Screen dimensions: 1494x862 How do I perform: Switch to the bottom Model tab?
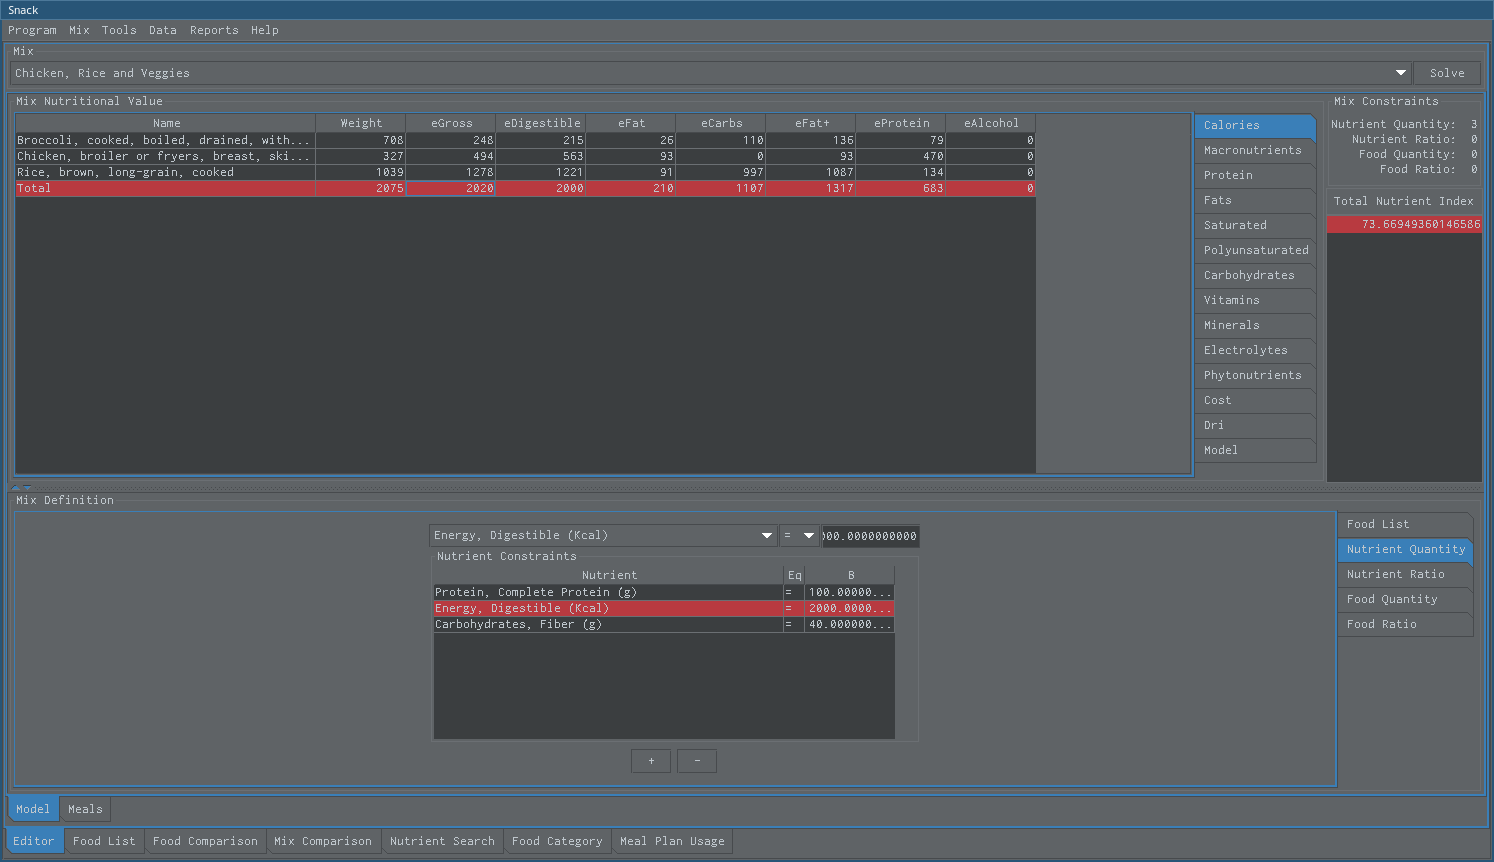pos(33,809)
